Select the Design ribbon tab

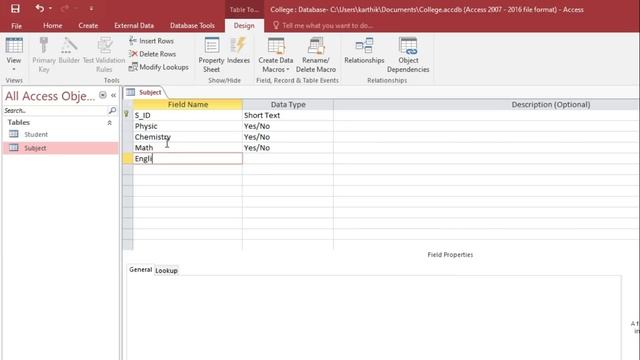pyautogui.click(x=244, y=26)
